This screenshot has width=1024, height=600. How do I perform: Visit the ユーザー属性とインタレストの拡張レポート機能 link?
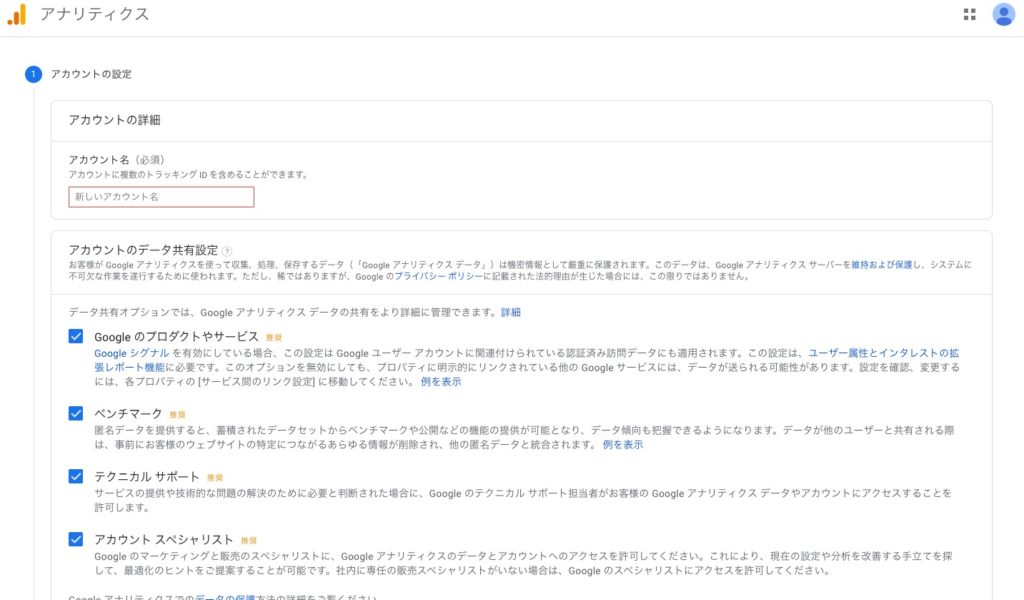pyautogui.click(x=884, y=353)
